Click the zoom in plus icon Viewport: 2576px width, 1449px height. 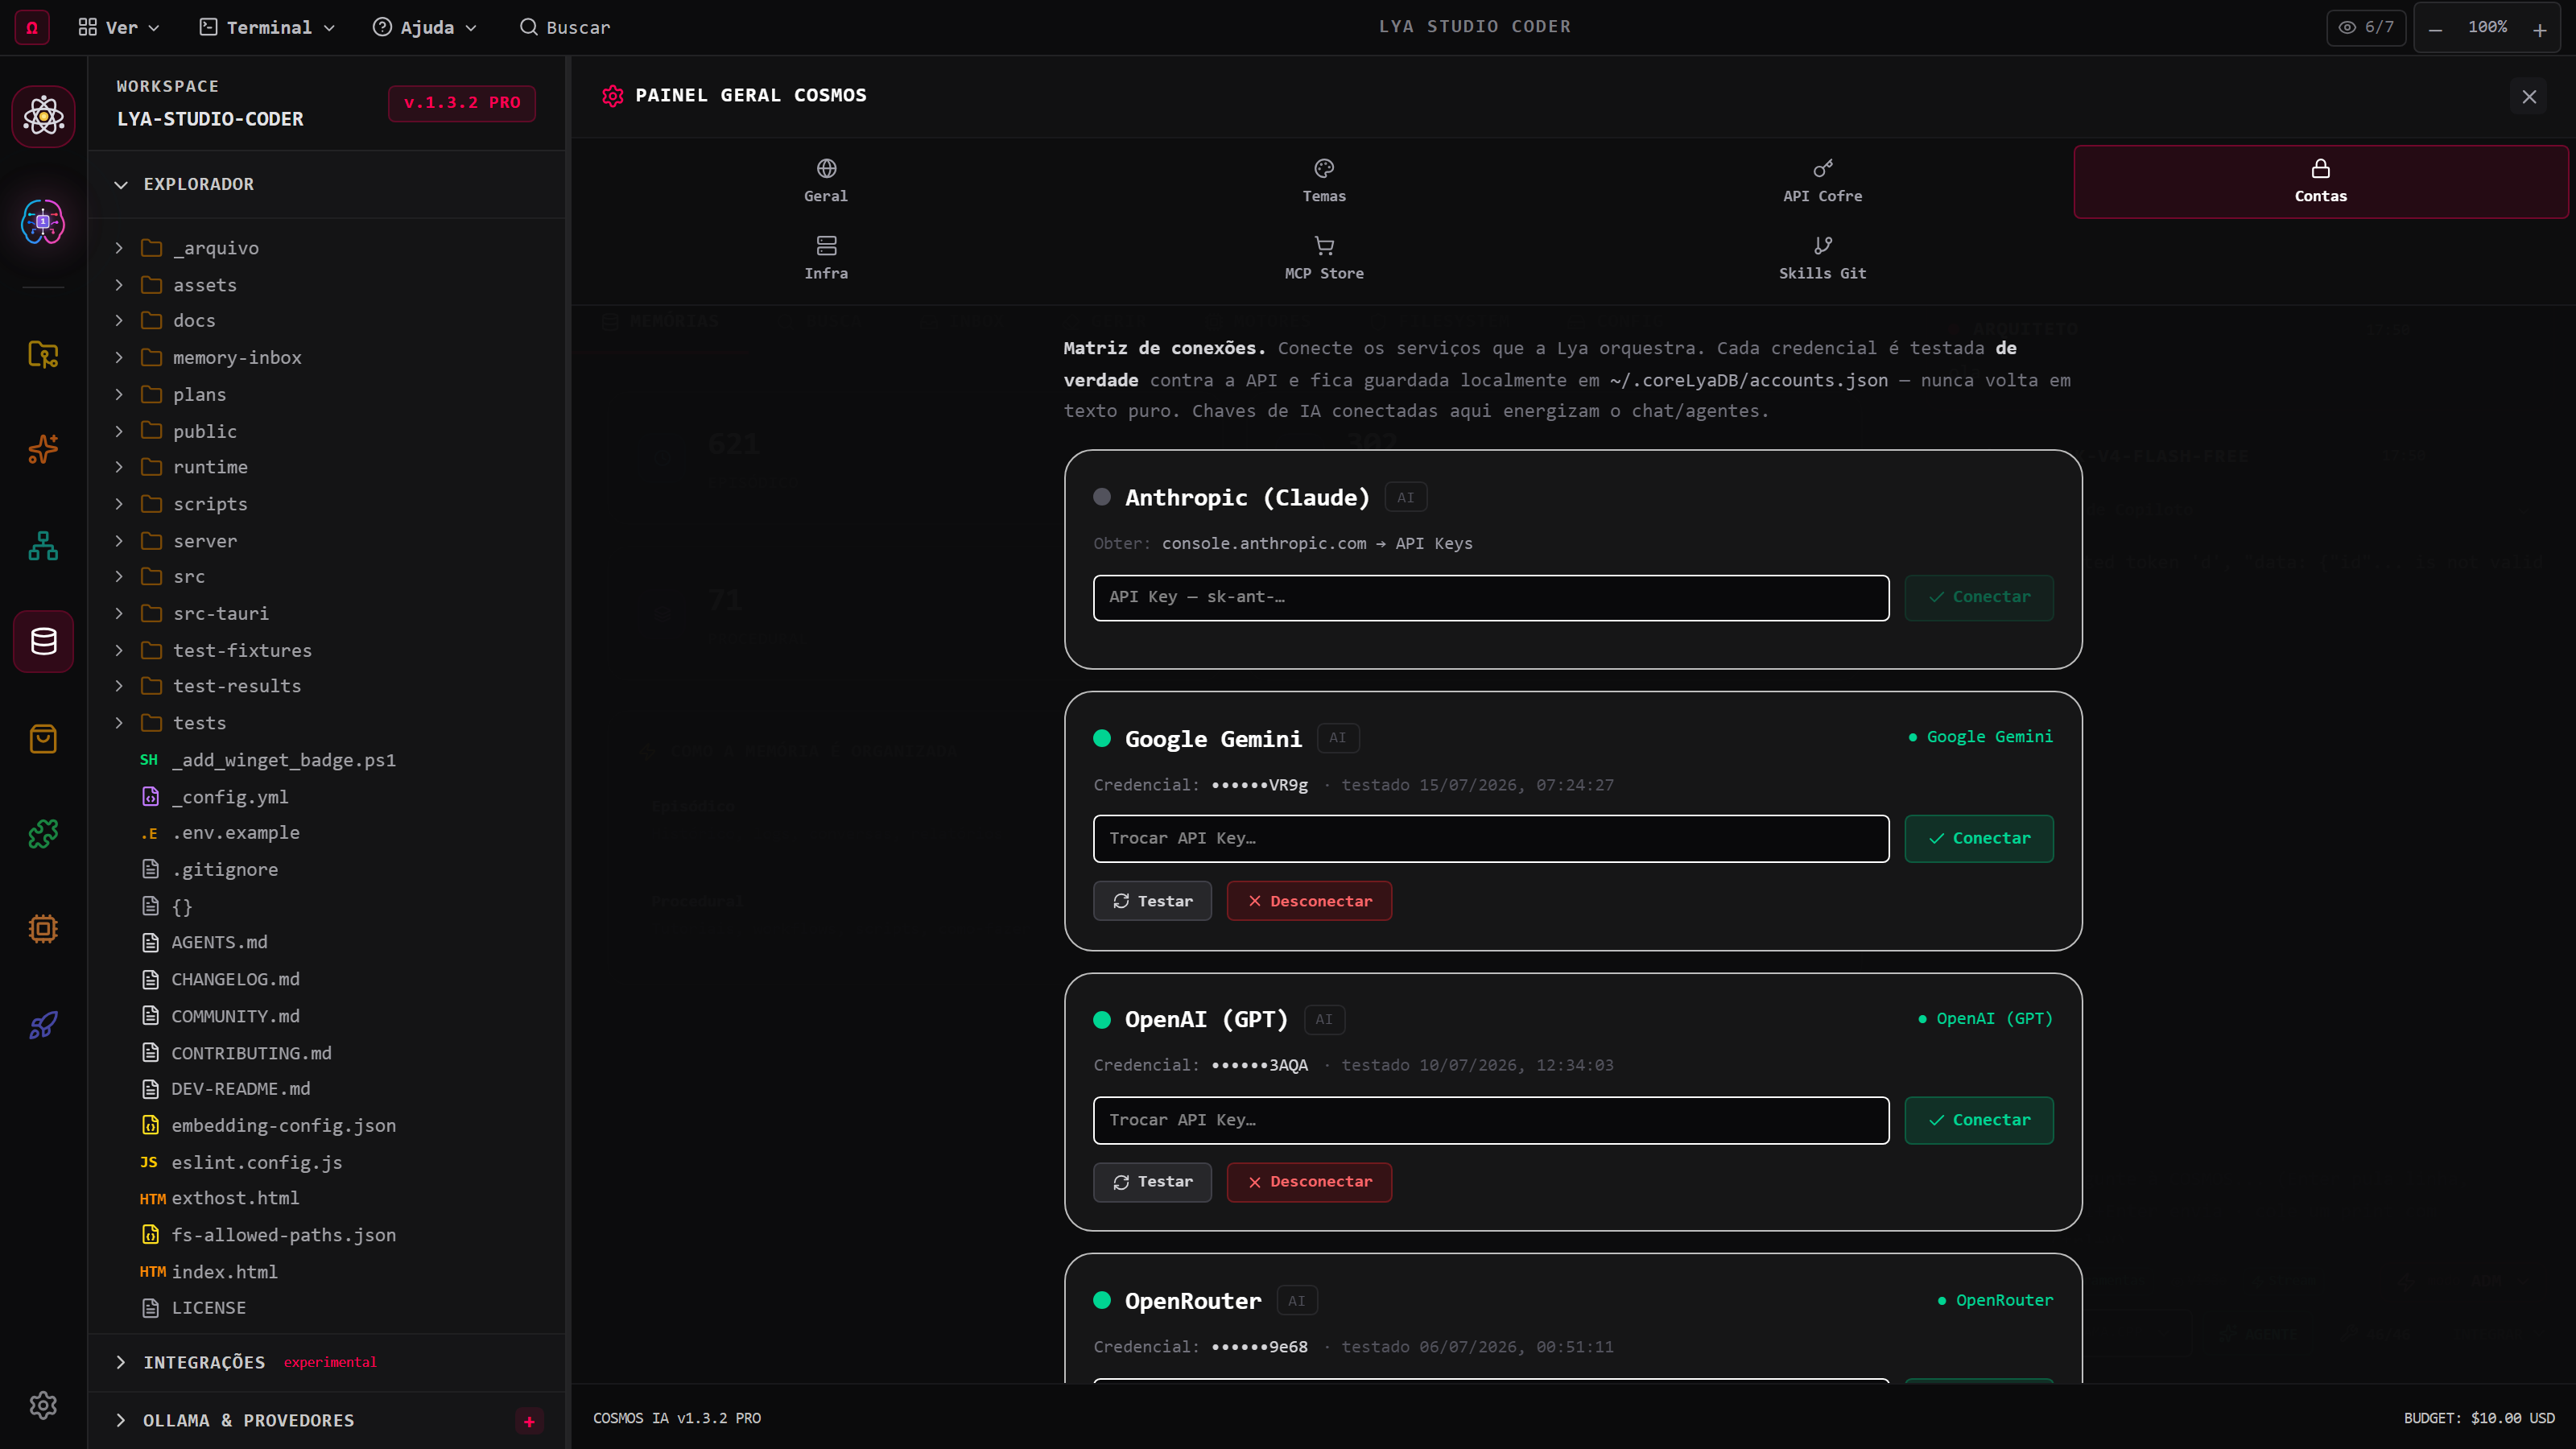[x=2540, y=29]
